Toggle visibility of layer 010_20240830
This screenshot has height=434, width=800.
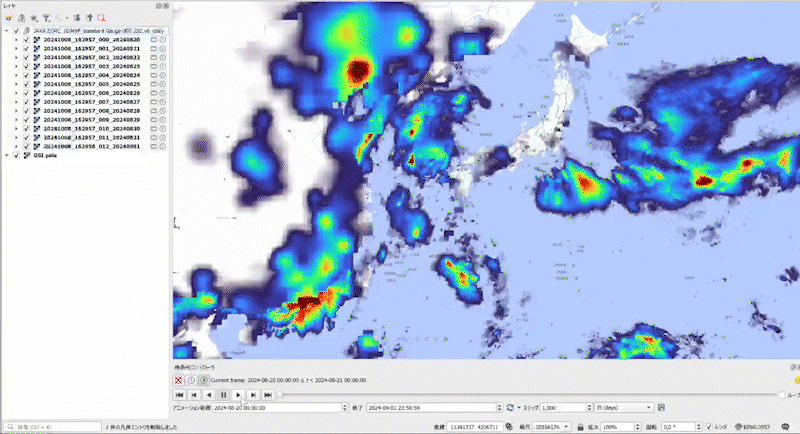(27, 129)
